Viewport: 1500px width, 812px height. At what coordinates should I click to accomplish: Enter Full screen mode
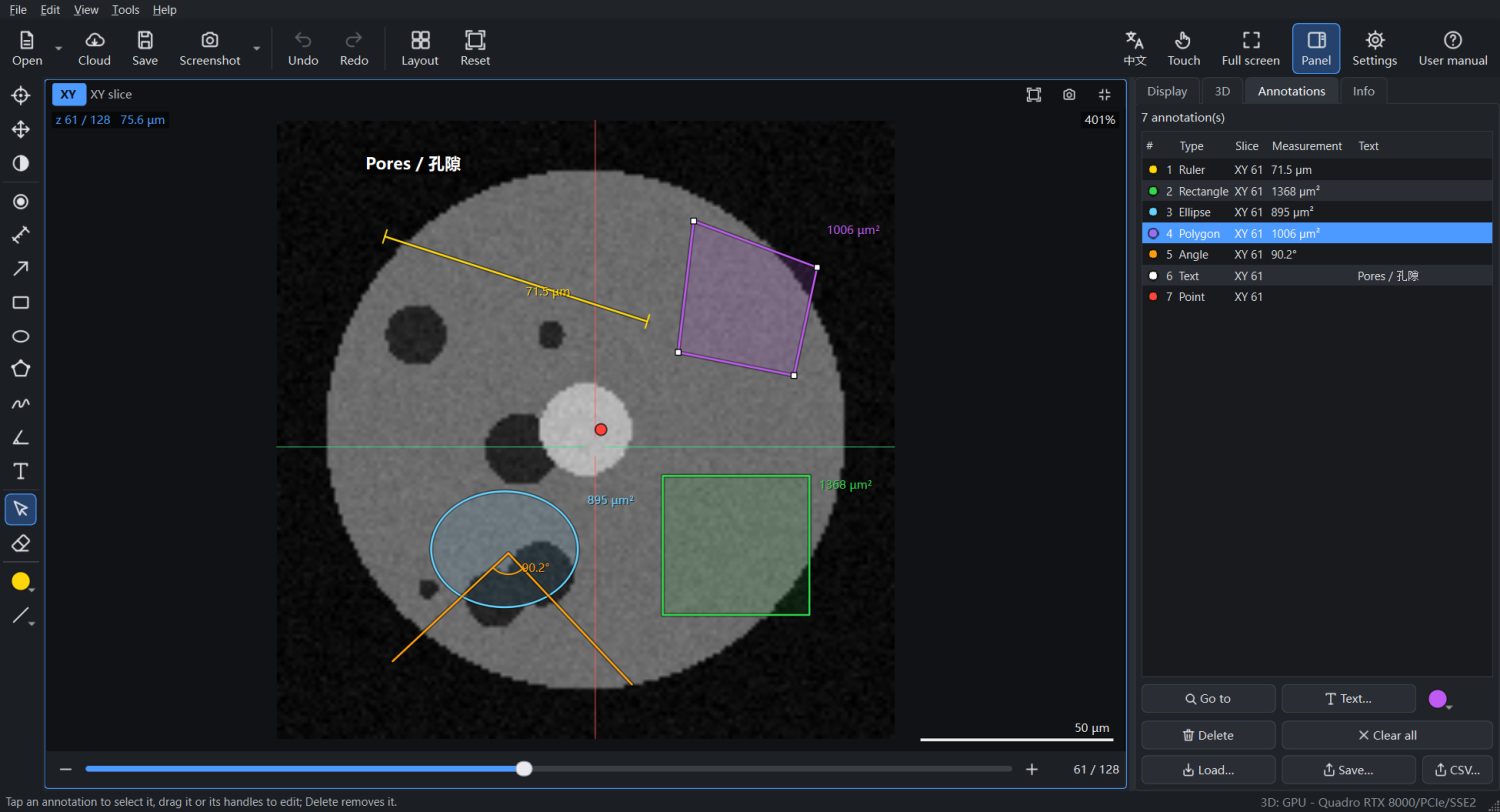pyautogui.click(x=1251, y=48)
